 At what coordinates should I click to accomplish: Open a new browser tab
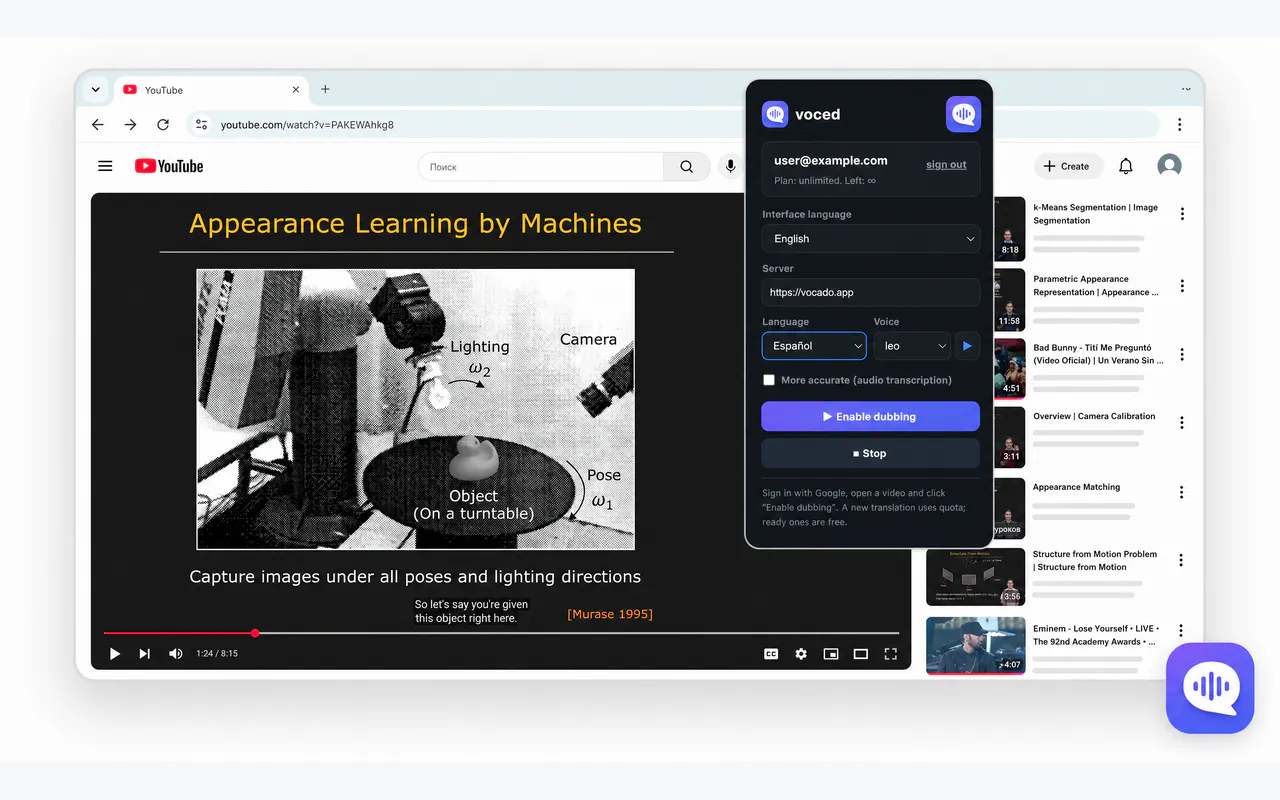click(325, 89)
